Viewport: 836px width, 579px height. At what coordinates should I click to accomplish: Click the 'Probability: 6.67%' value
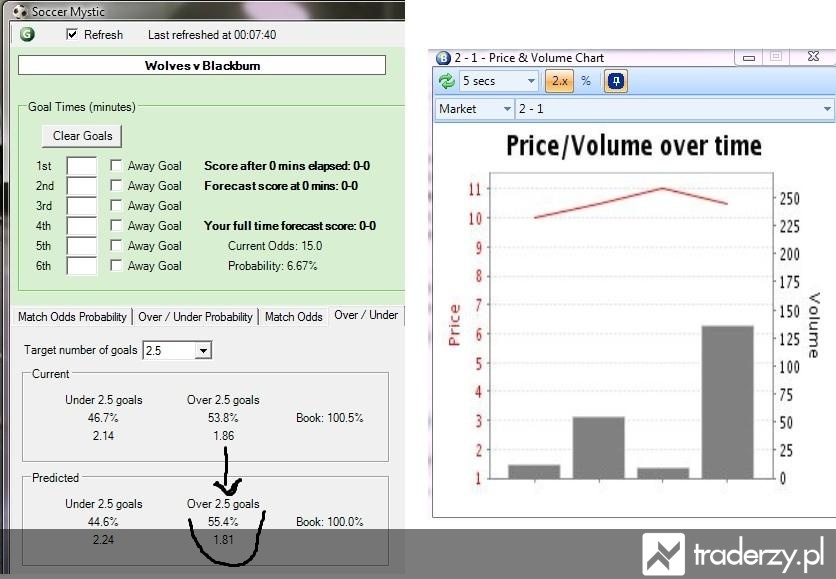tap(272, 266)
